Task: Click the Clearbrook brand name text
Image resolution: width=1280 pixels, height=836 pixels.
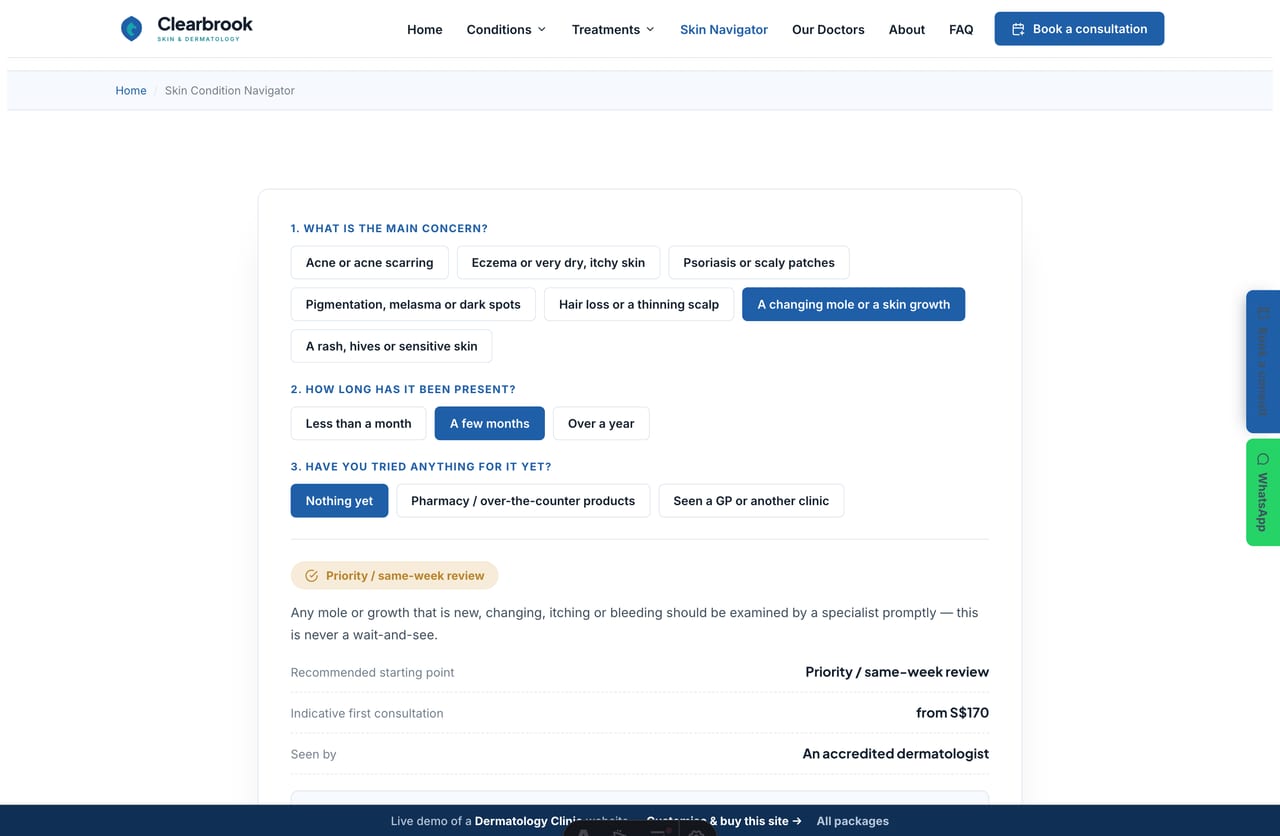Action: click(205, 24)
